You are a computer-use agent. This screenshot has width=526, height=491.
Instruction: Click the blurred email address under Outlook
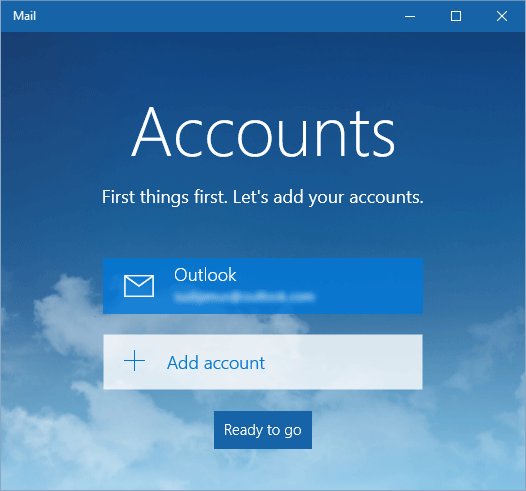pos(244,296)
